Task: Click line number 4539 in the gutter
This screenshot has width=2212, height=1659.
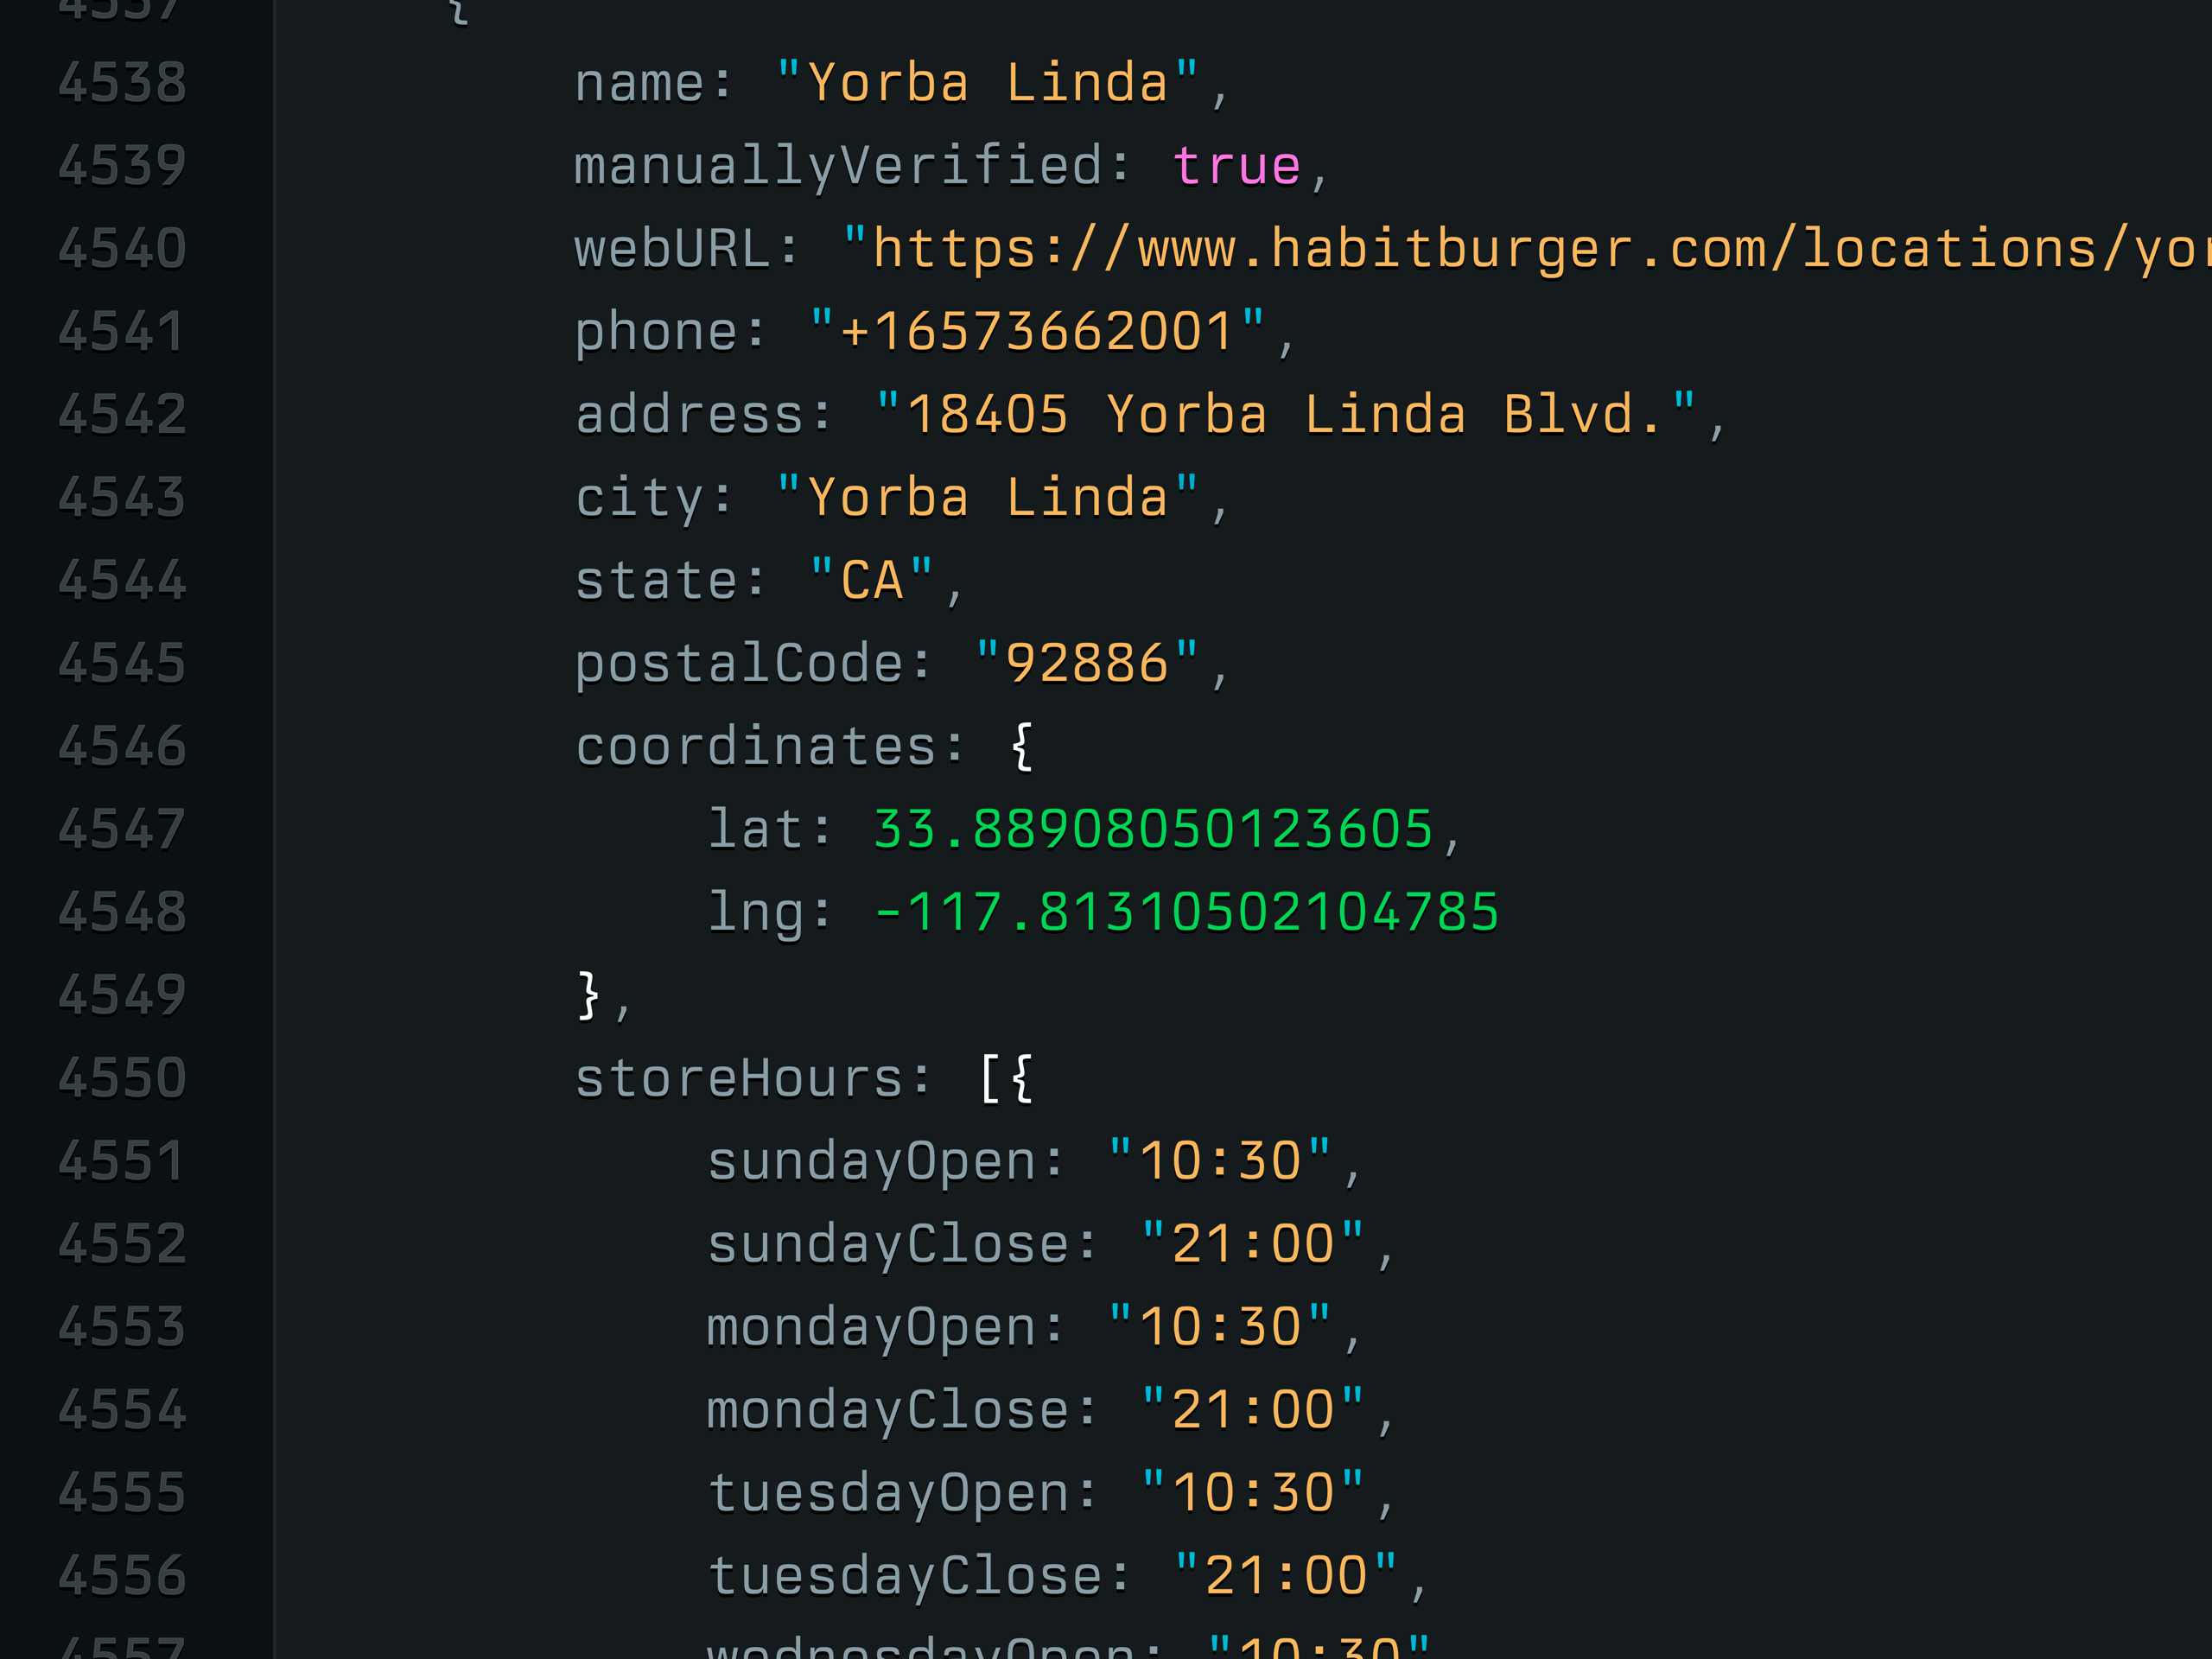Action: tap(122, 166)
